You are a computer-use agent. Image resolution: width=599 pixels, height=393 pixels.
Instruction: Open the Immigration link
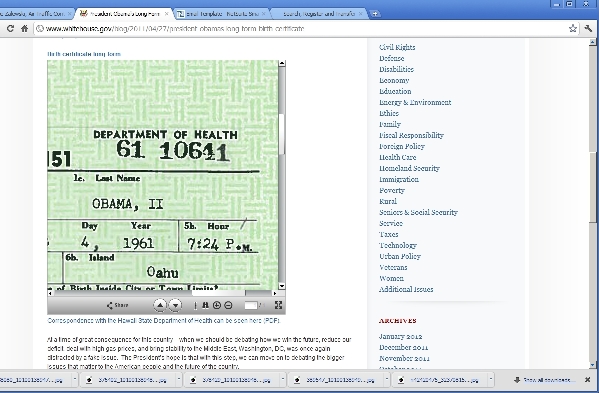(399, 179)
